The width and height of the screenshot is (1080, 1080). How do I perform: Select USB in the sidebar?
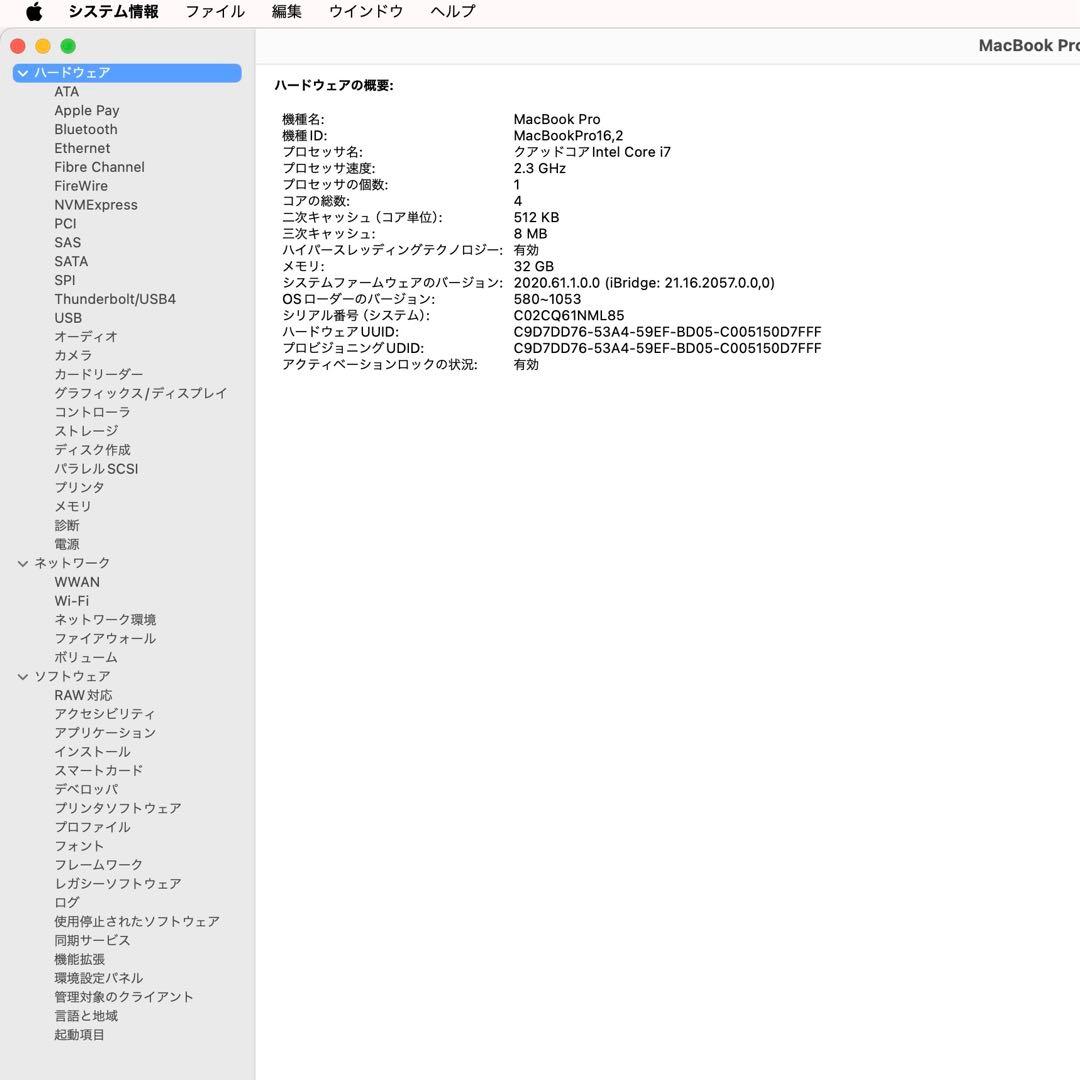coord(68,318)
